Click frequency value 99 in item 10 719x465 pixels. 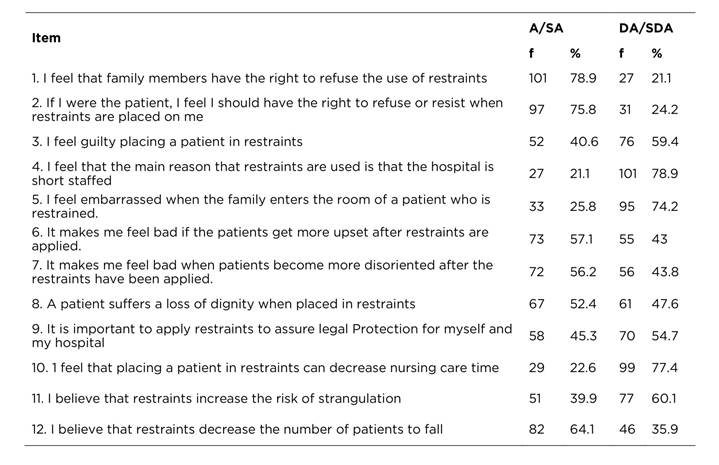(626, 368)
